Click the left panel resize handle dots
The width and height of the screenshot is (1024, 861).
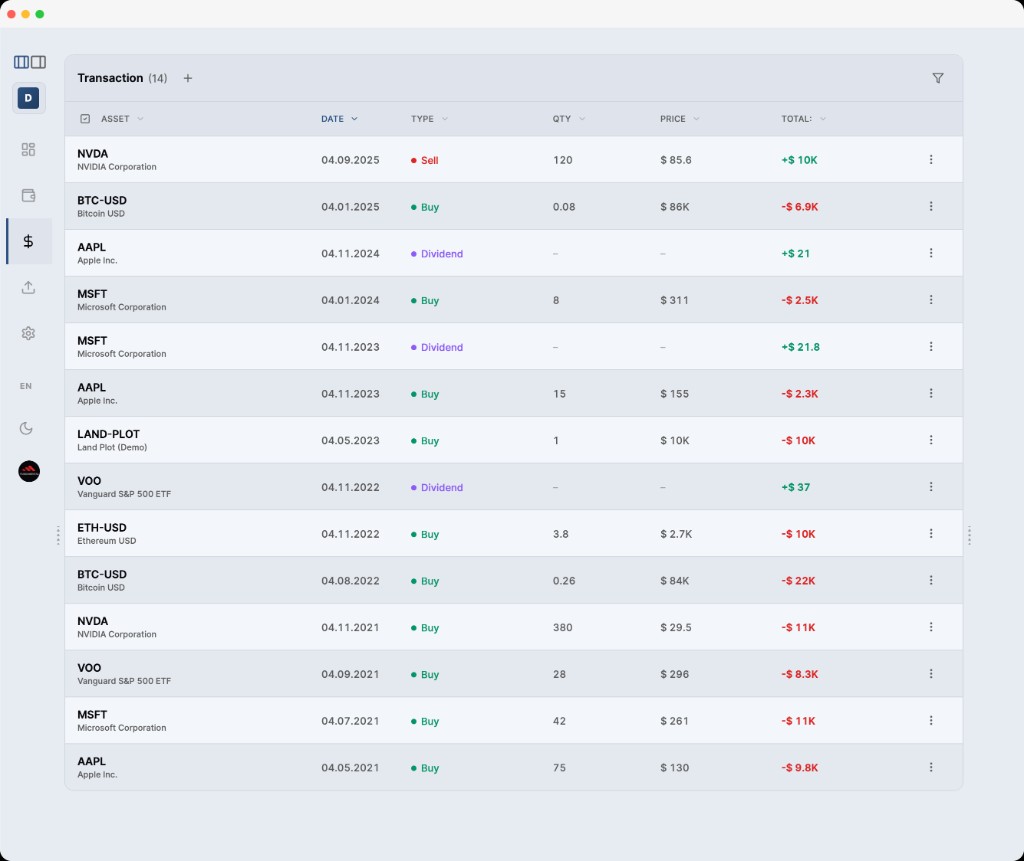coord(58,536)
